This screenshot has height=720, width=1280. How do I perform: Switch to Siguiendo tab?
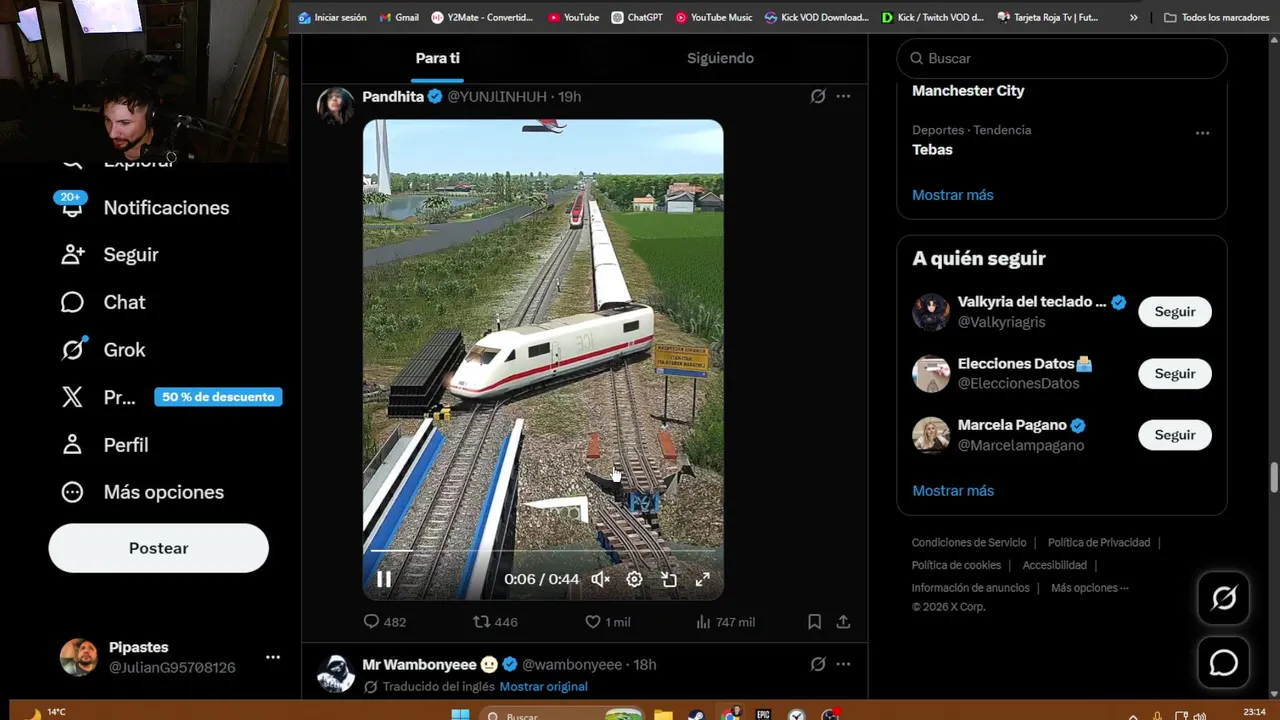[720, 58]
